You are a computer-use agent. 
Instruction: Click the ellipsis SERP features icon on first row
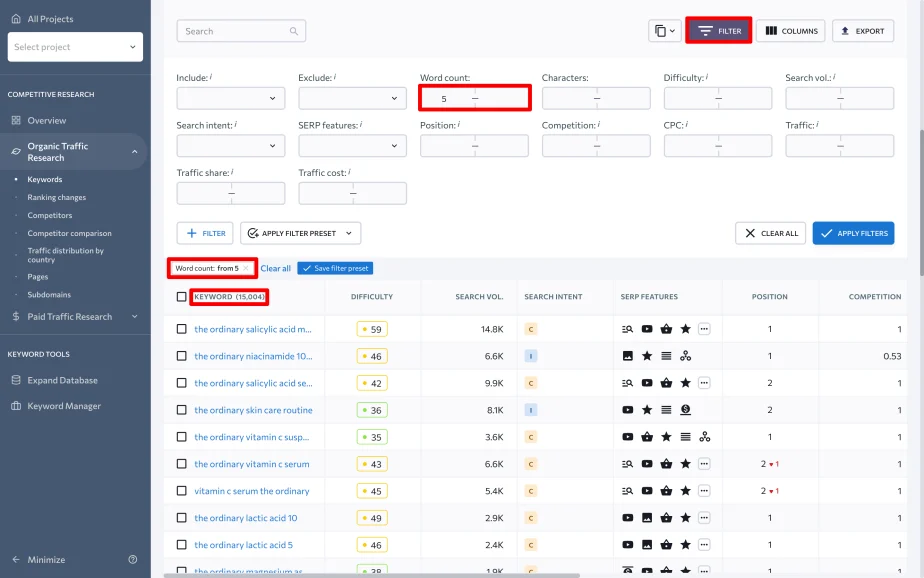704,328
